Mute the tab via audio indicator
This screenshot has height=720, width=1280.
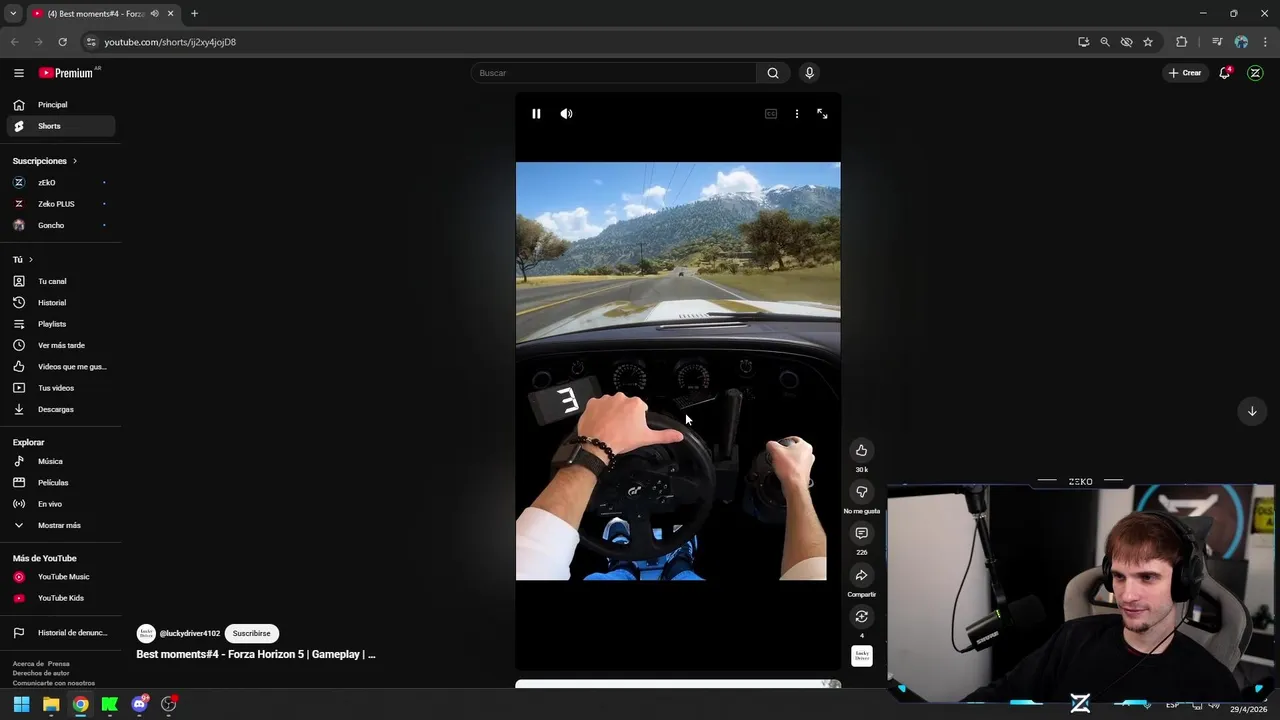pyautogui.click(x=154, y=13)
